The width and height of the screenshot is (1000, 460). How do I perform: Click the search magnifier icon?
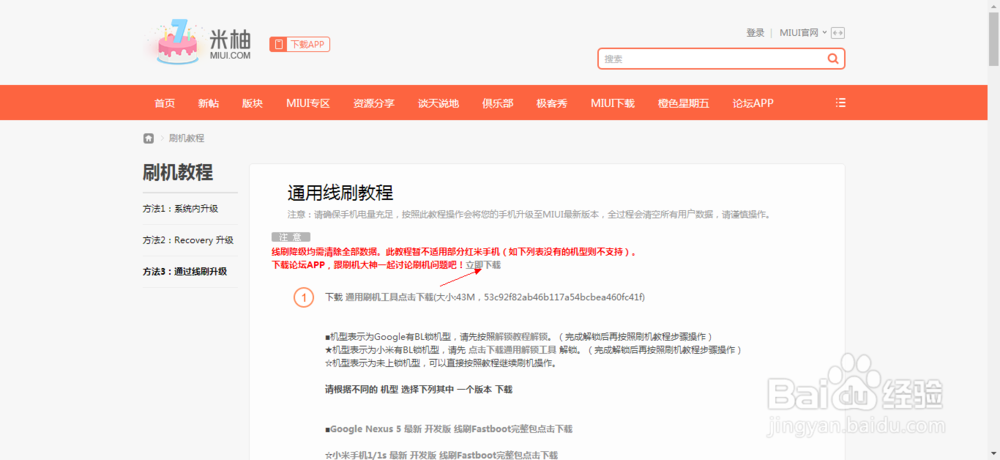[x=832, y=59]
